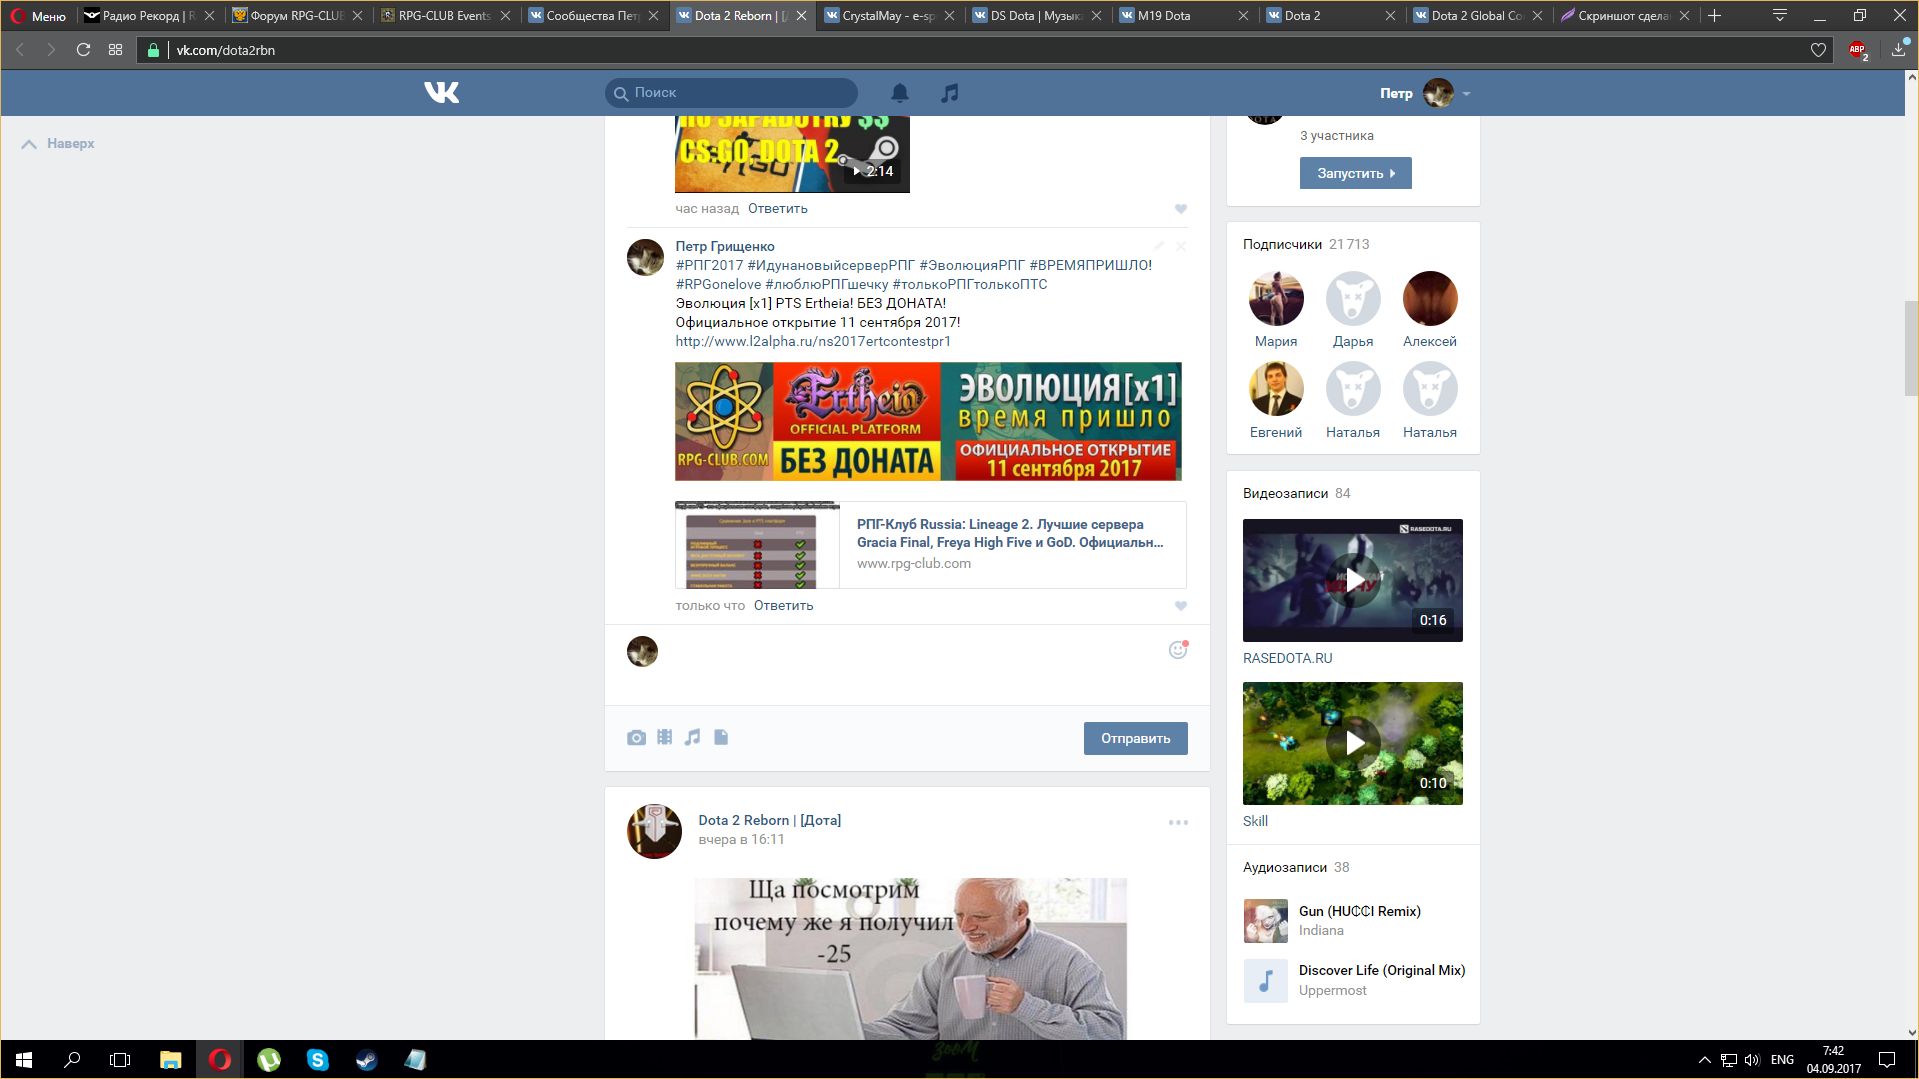Open the РПГ-Клуб Russia link preview title
The width and height of the screenshot is (1919, 1079).
1009,533
